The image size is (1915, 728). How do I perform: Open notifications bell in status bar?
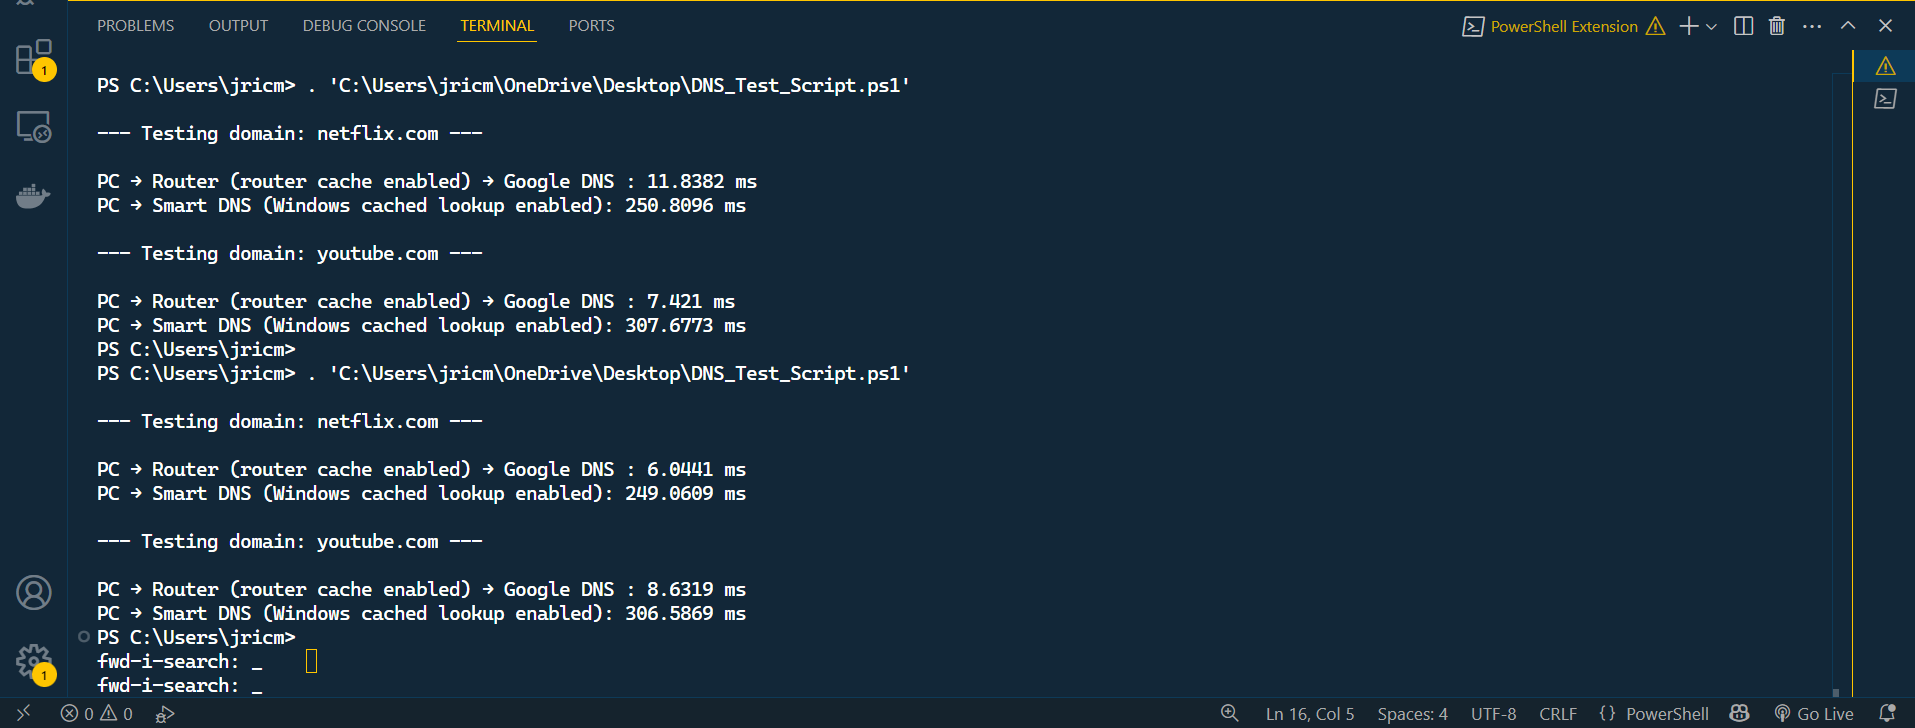[x=1887, y=714]
